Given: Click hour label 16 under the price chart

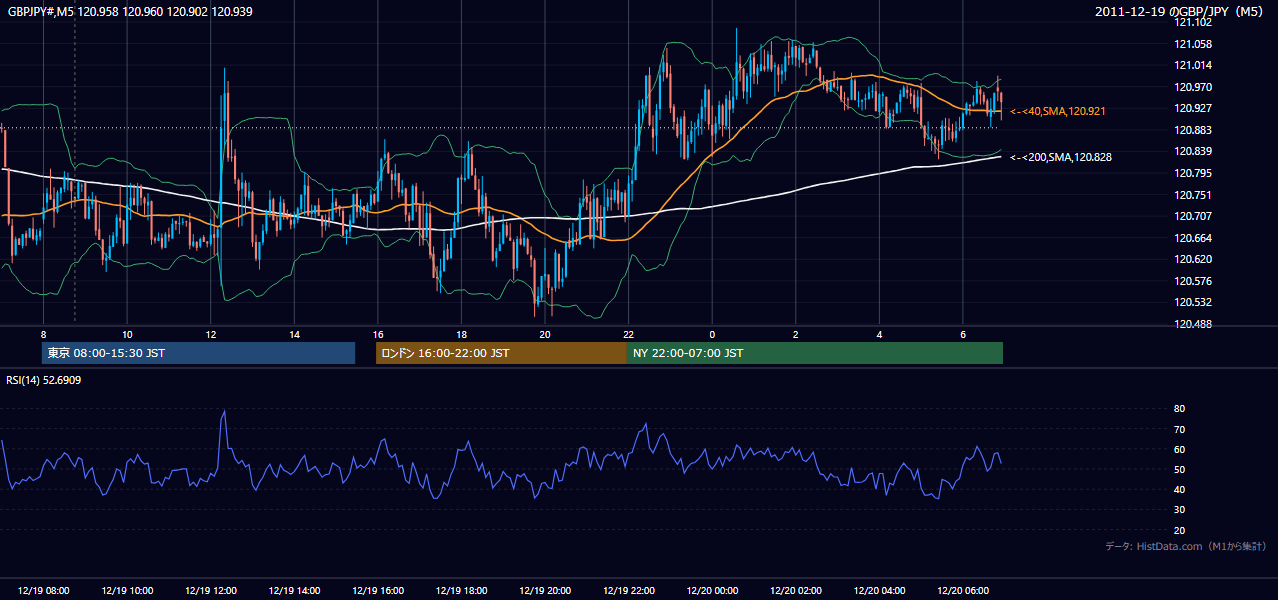Looking at the screenshot, I should point(377,334).
